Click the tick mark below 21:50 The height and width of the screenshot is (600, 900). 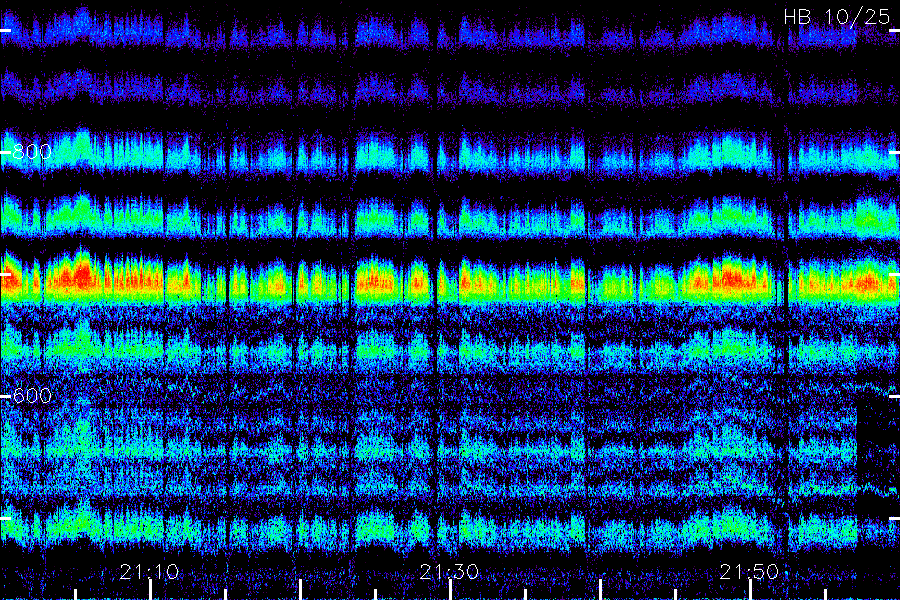[x=751, y=590]
